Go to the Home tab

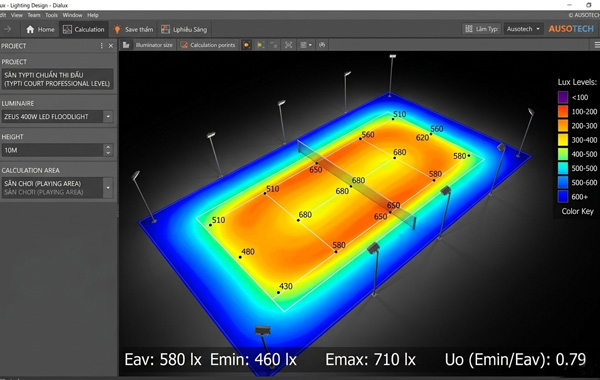click(40, 29)
